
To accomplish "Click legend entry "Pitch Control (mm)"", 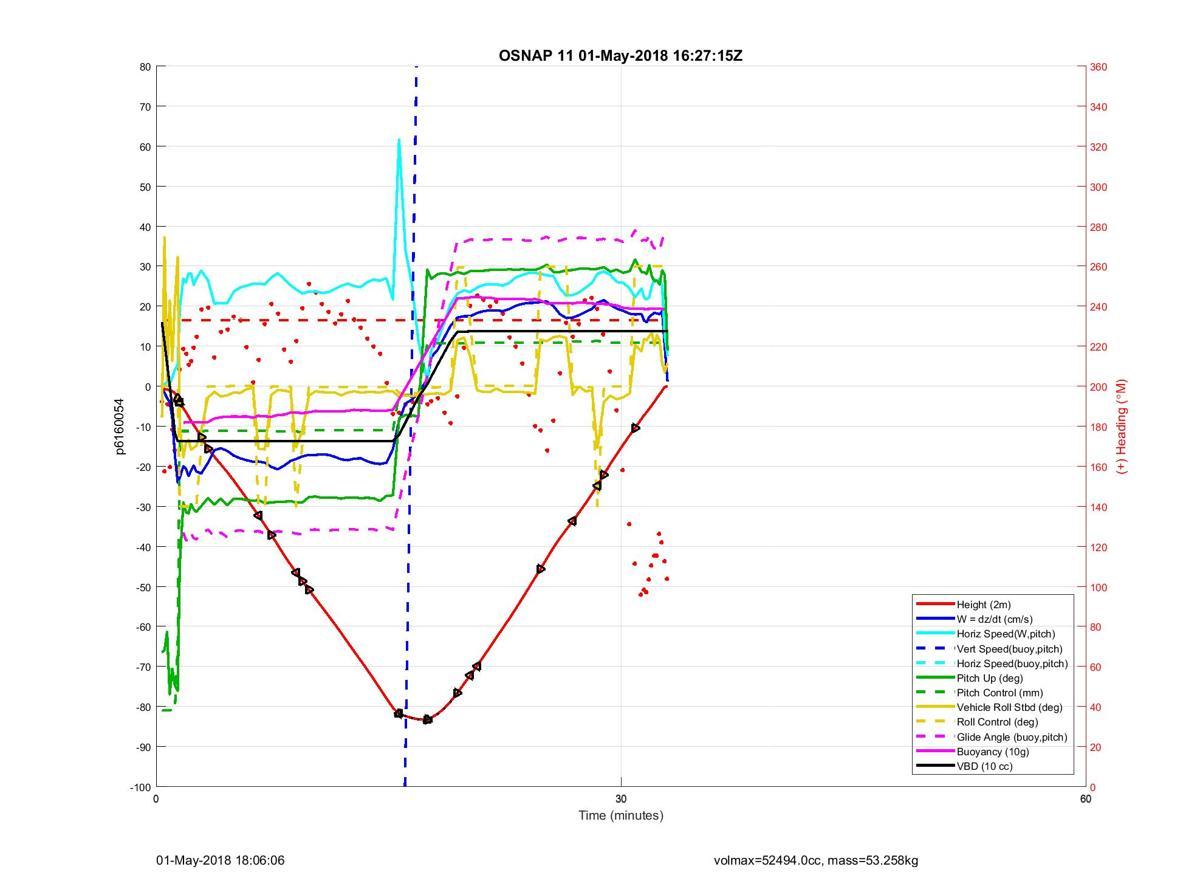I will click(1000, 692).
